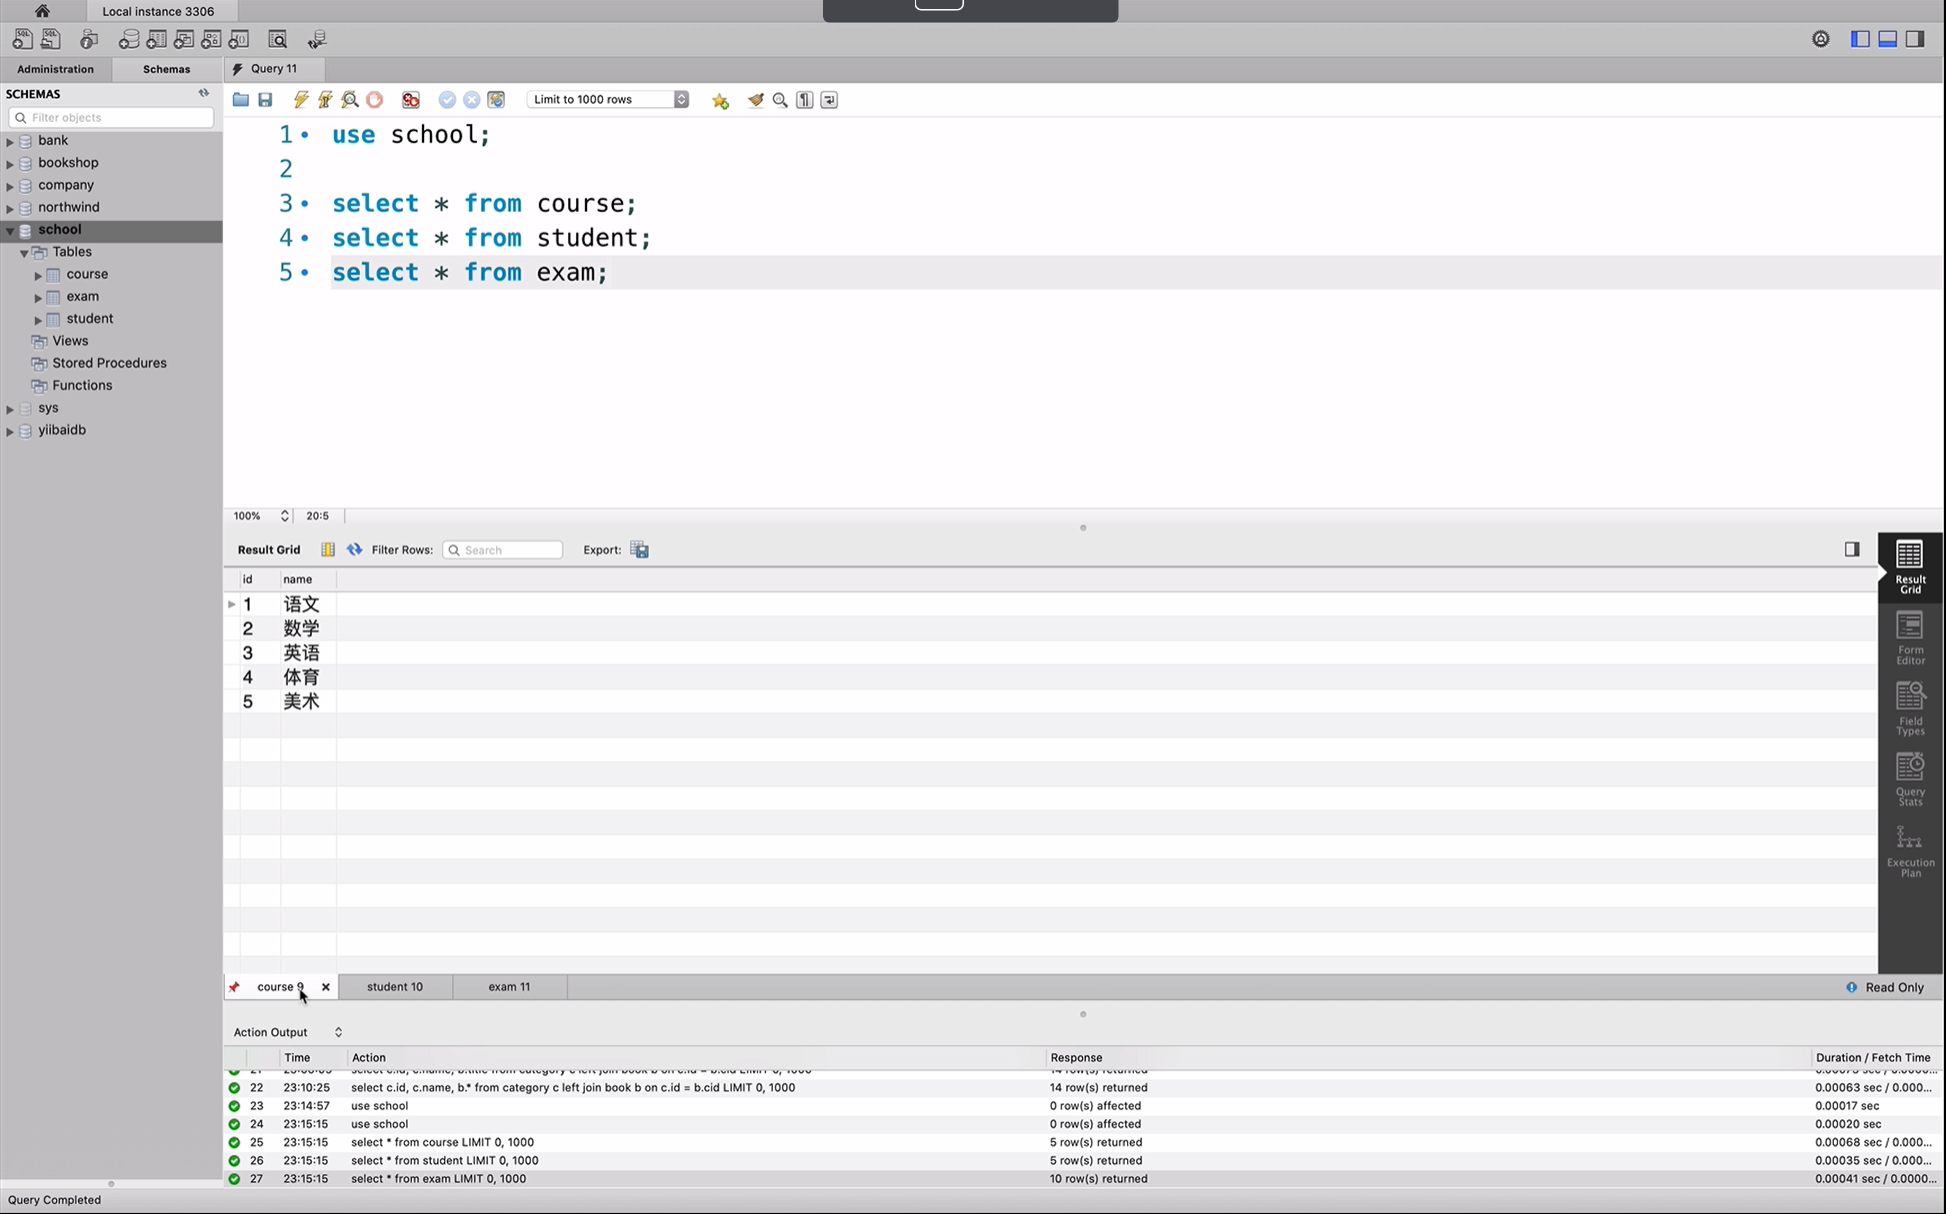The image size is (1946, 1214).
Task: Open SQL script file icon
Action: (50, 39)
